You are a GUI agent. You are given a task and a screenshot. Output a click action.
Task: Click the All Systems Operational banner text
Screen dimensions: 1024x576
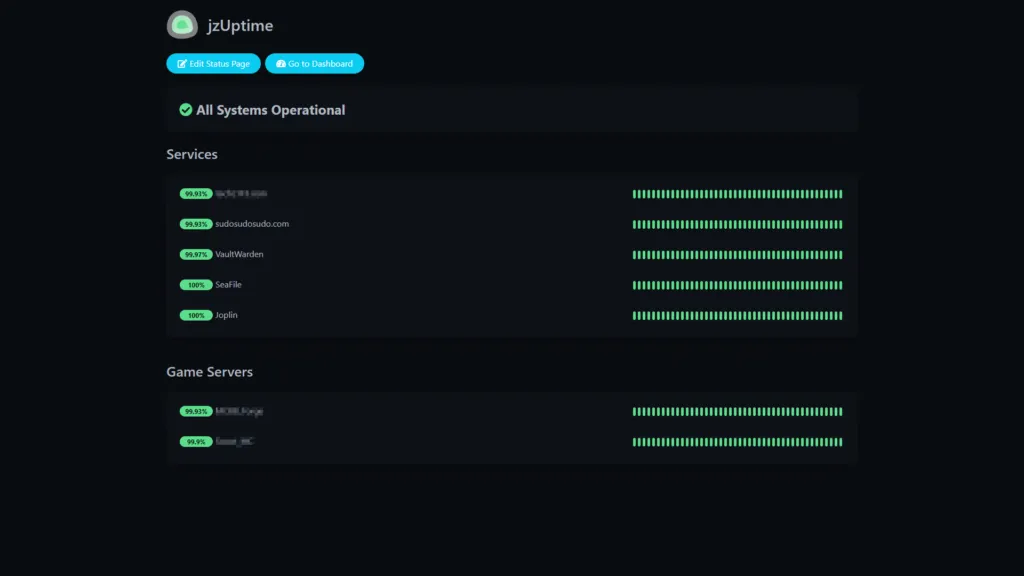point(270,110)
